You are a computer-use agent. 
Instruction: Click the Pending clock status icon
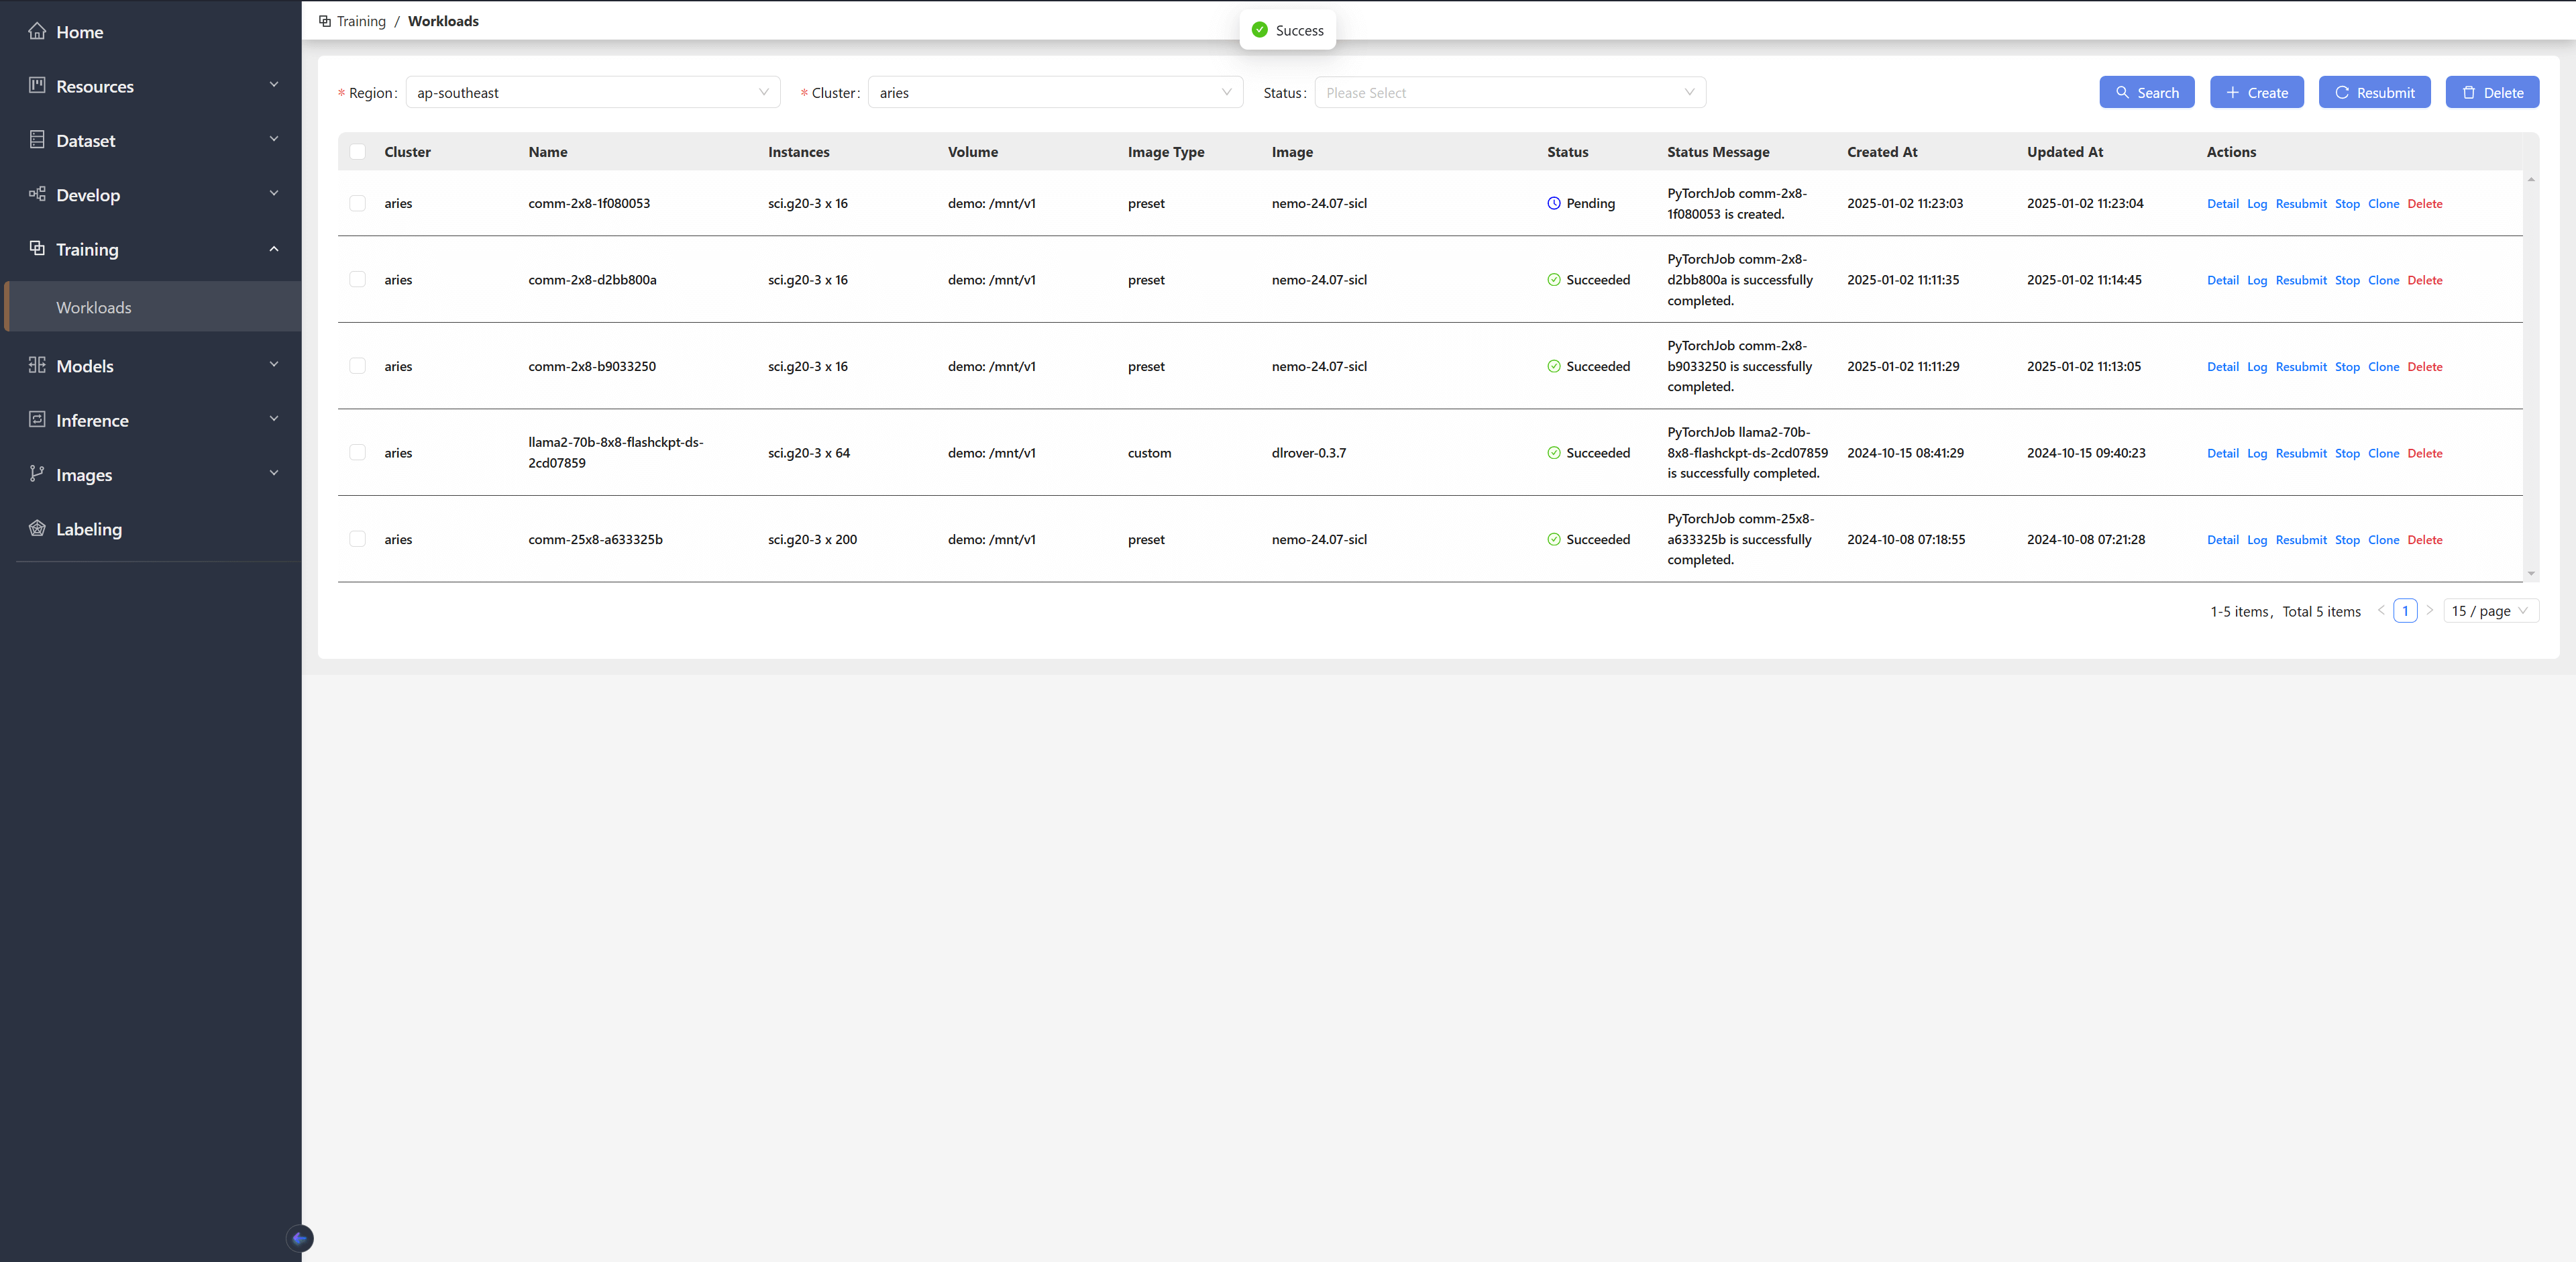[1554, 203]
